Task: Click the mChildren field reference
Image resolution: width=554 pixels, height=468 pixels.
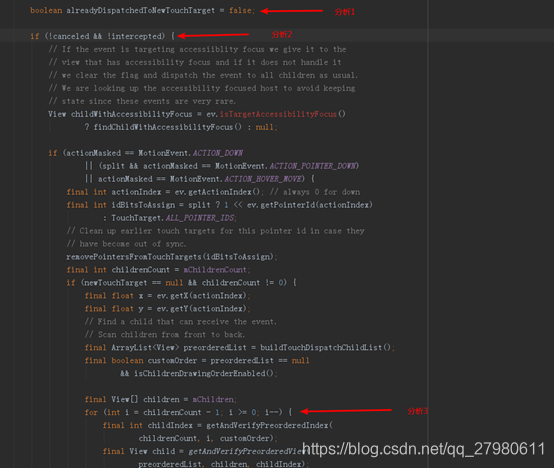Action: (213, 399)
